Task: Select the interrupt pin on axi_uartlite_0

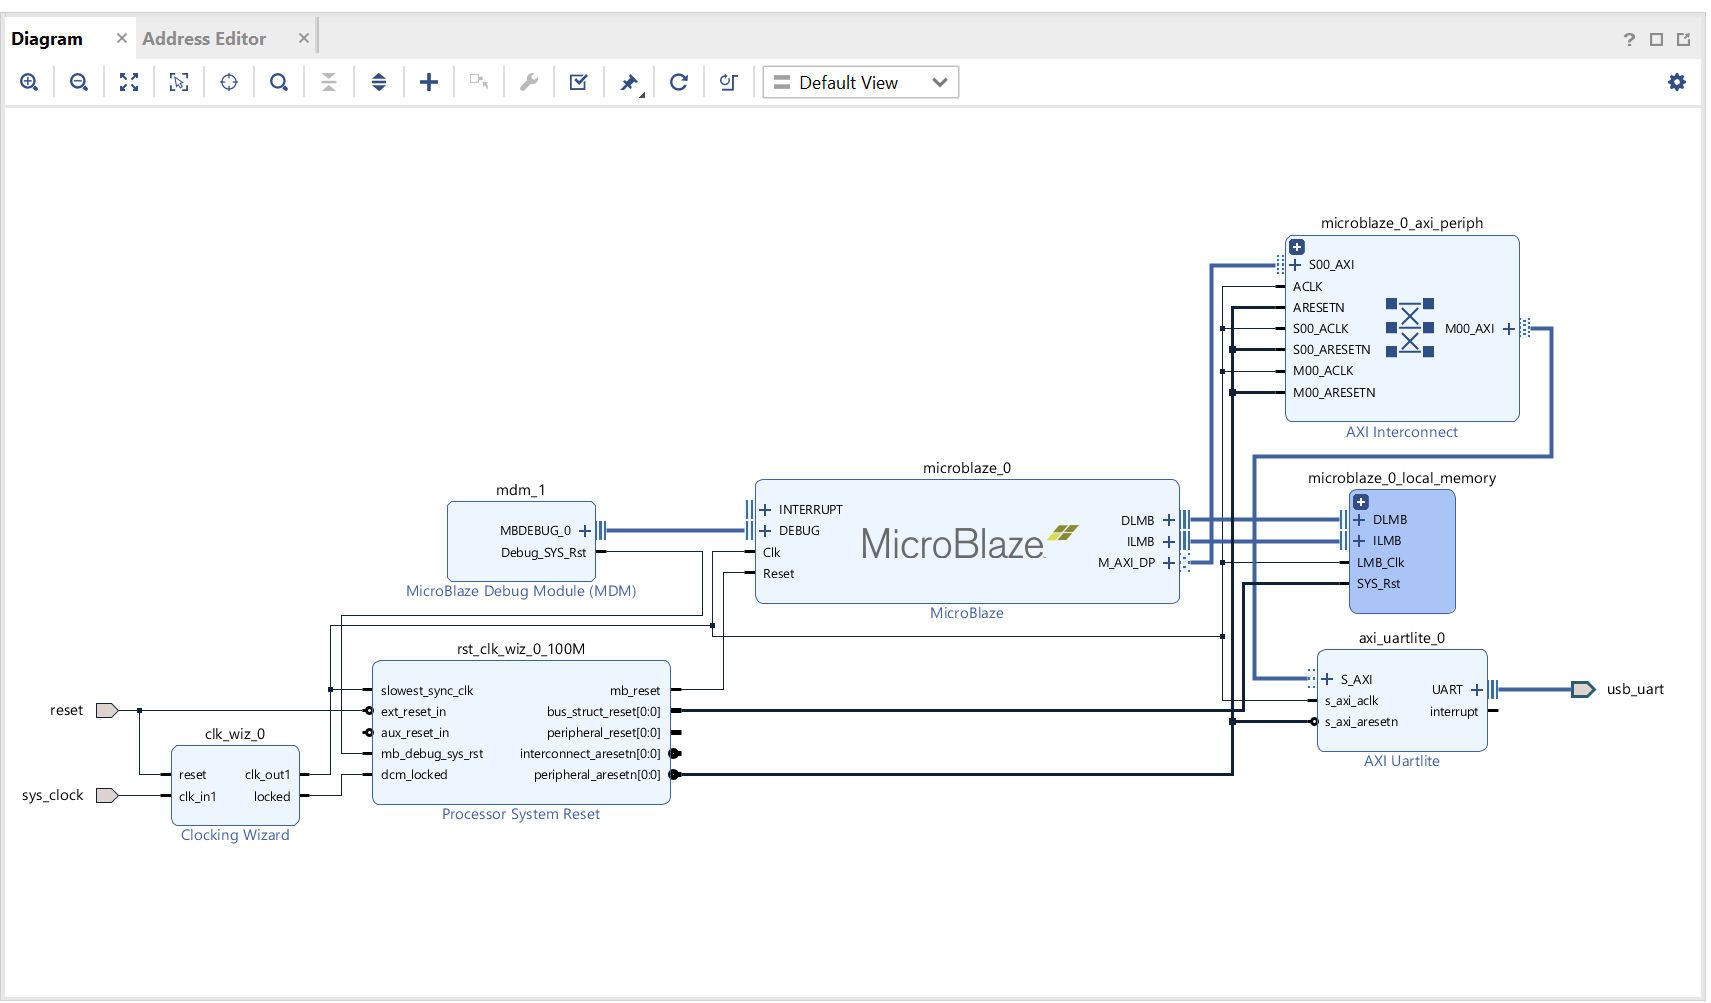Action: [x=1454, y=712]
